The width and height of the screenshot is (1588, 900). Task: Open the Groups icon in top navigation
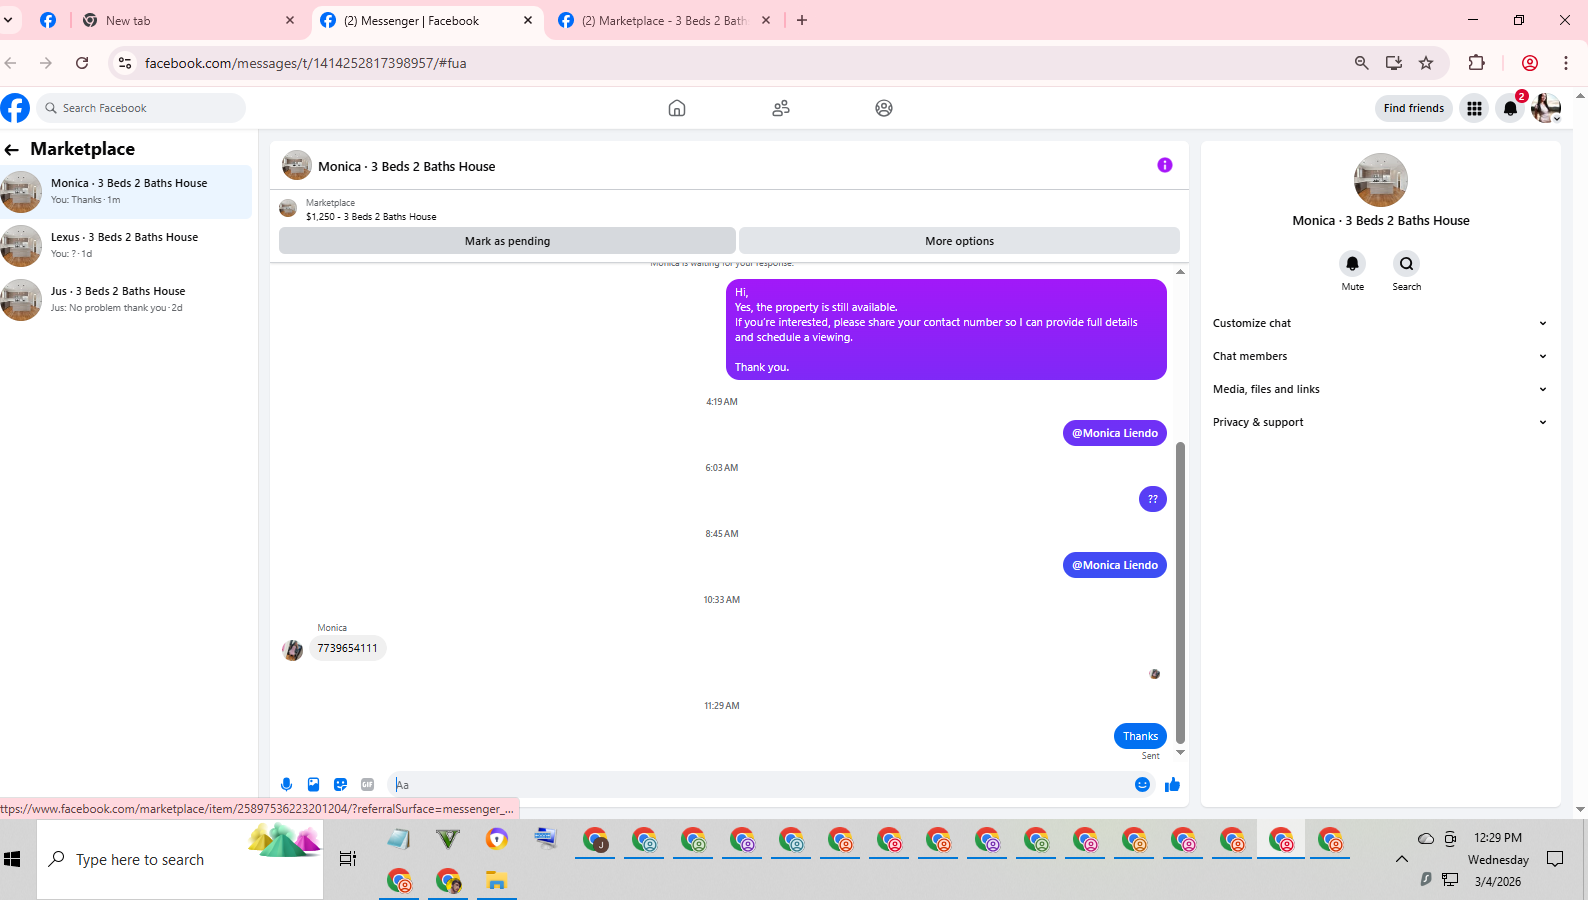click(884, 108)
